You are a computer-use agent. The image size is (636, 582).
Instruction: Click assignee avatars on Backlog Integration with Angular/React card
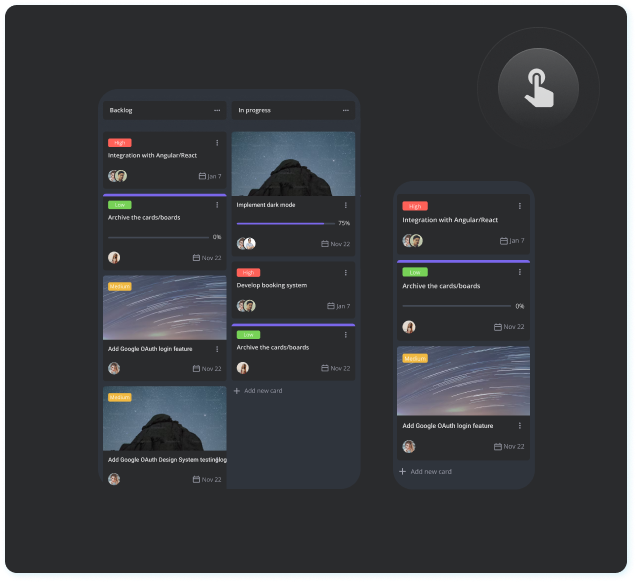pos(118,176)
